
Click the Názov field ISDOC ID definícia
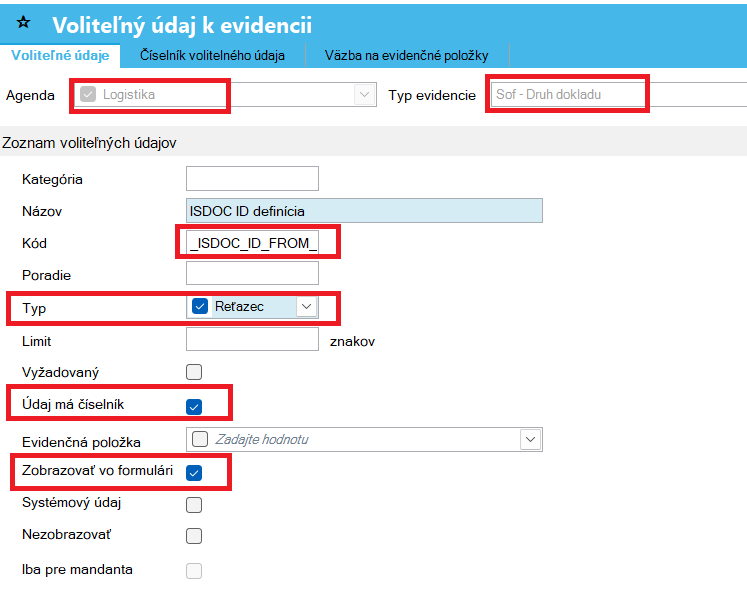click(364, 211)
